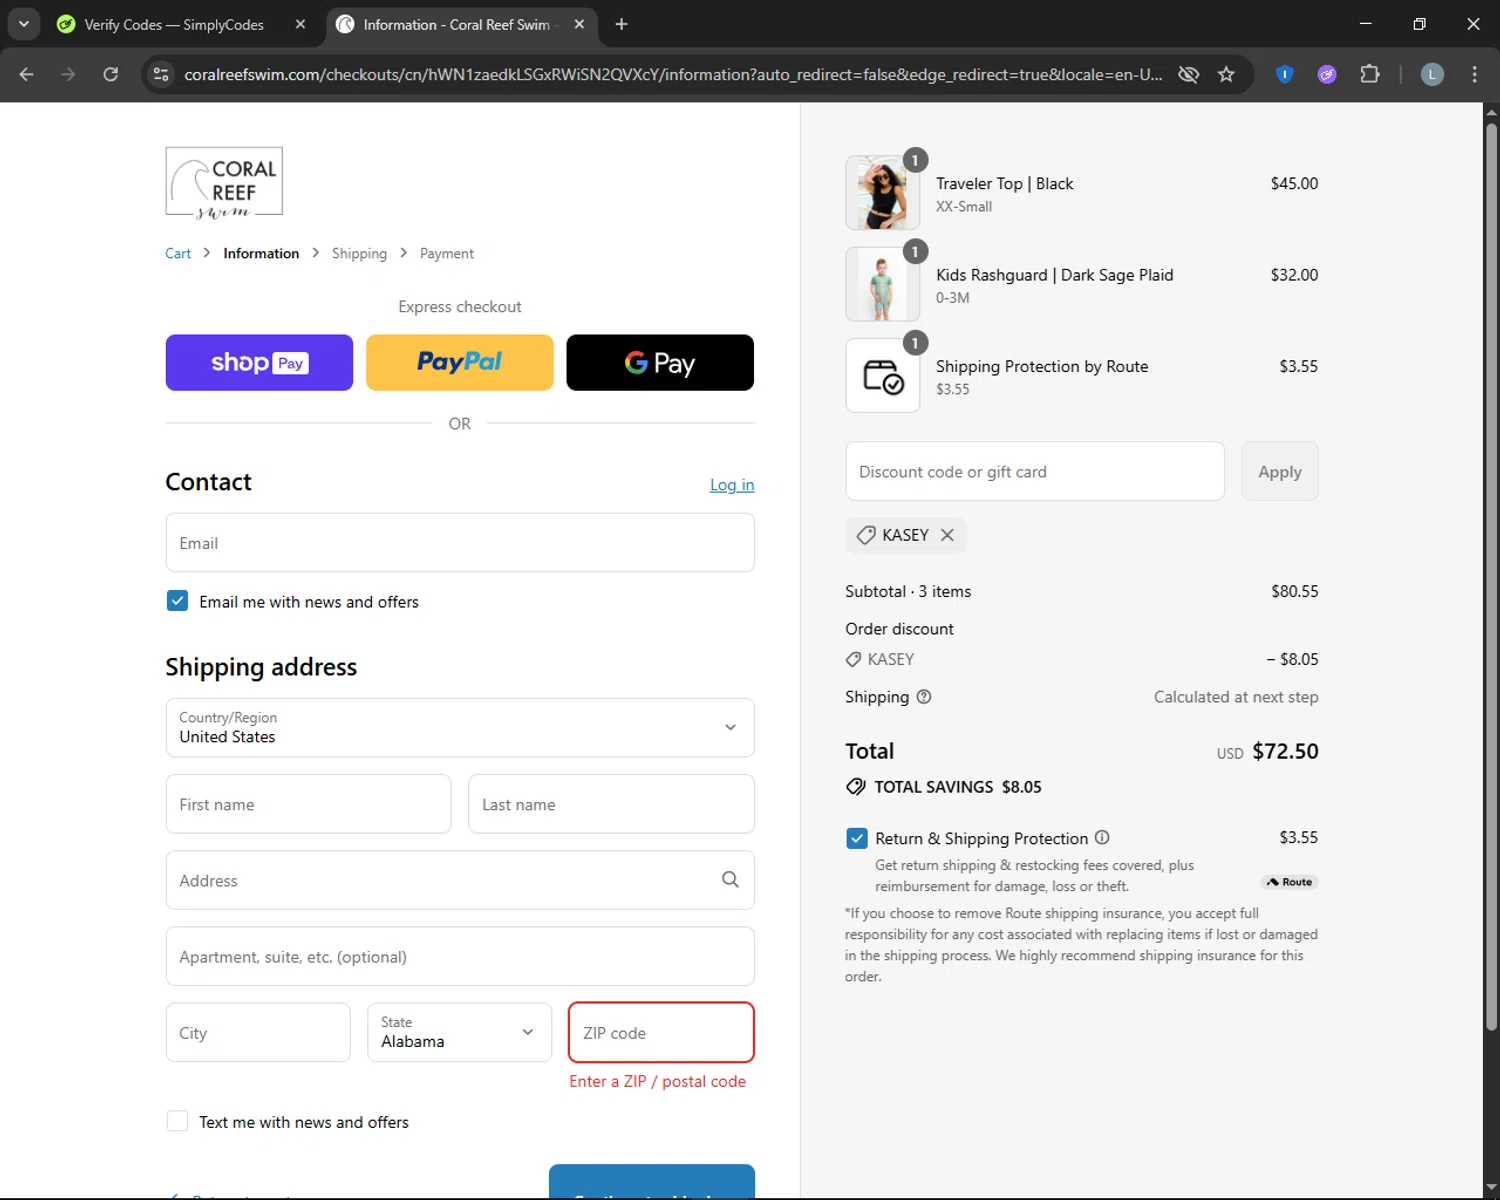Select Information breadcrumb step
Image resolution: width=1500 pixels, height=1200 pixels.
261,254
